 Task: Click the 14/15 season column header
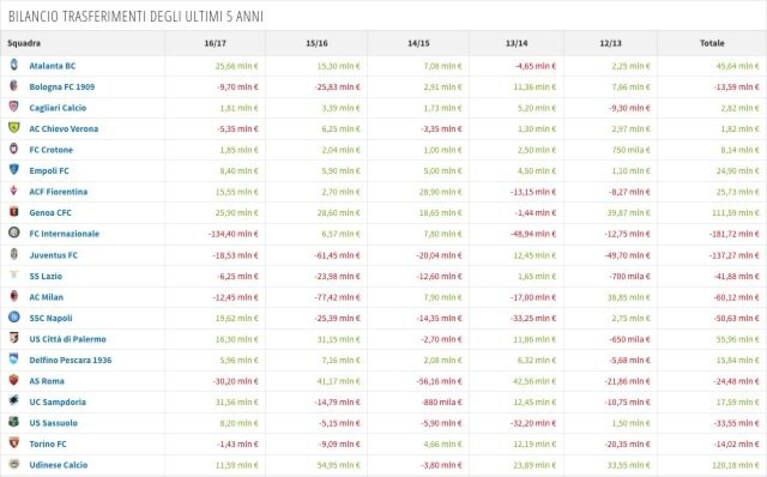coord(418,44)
